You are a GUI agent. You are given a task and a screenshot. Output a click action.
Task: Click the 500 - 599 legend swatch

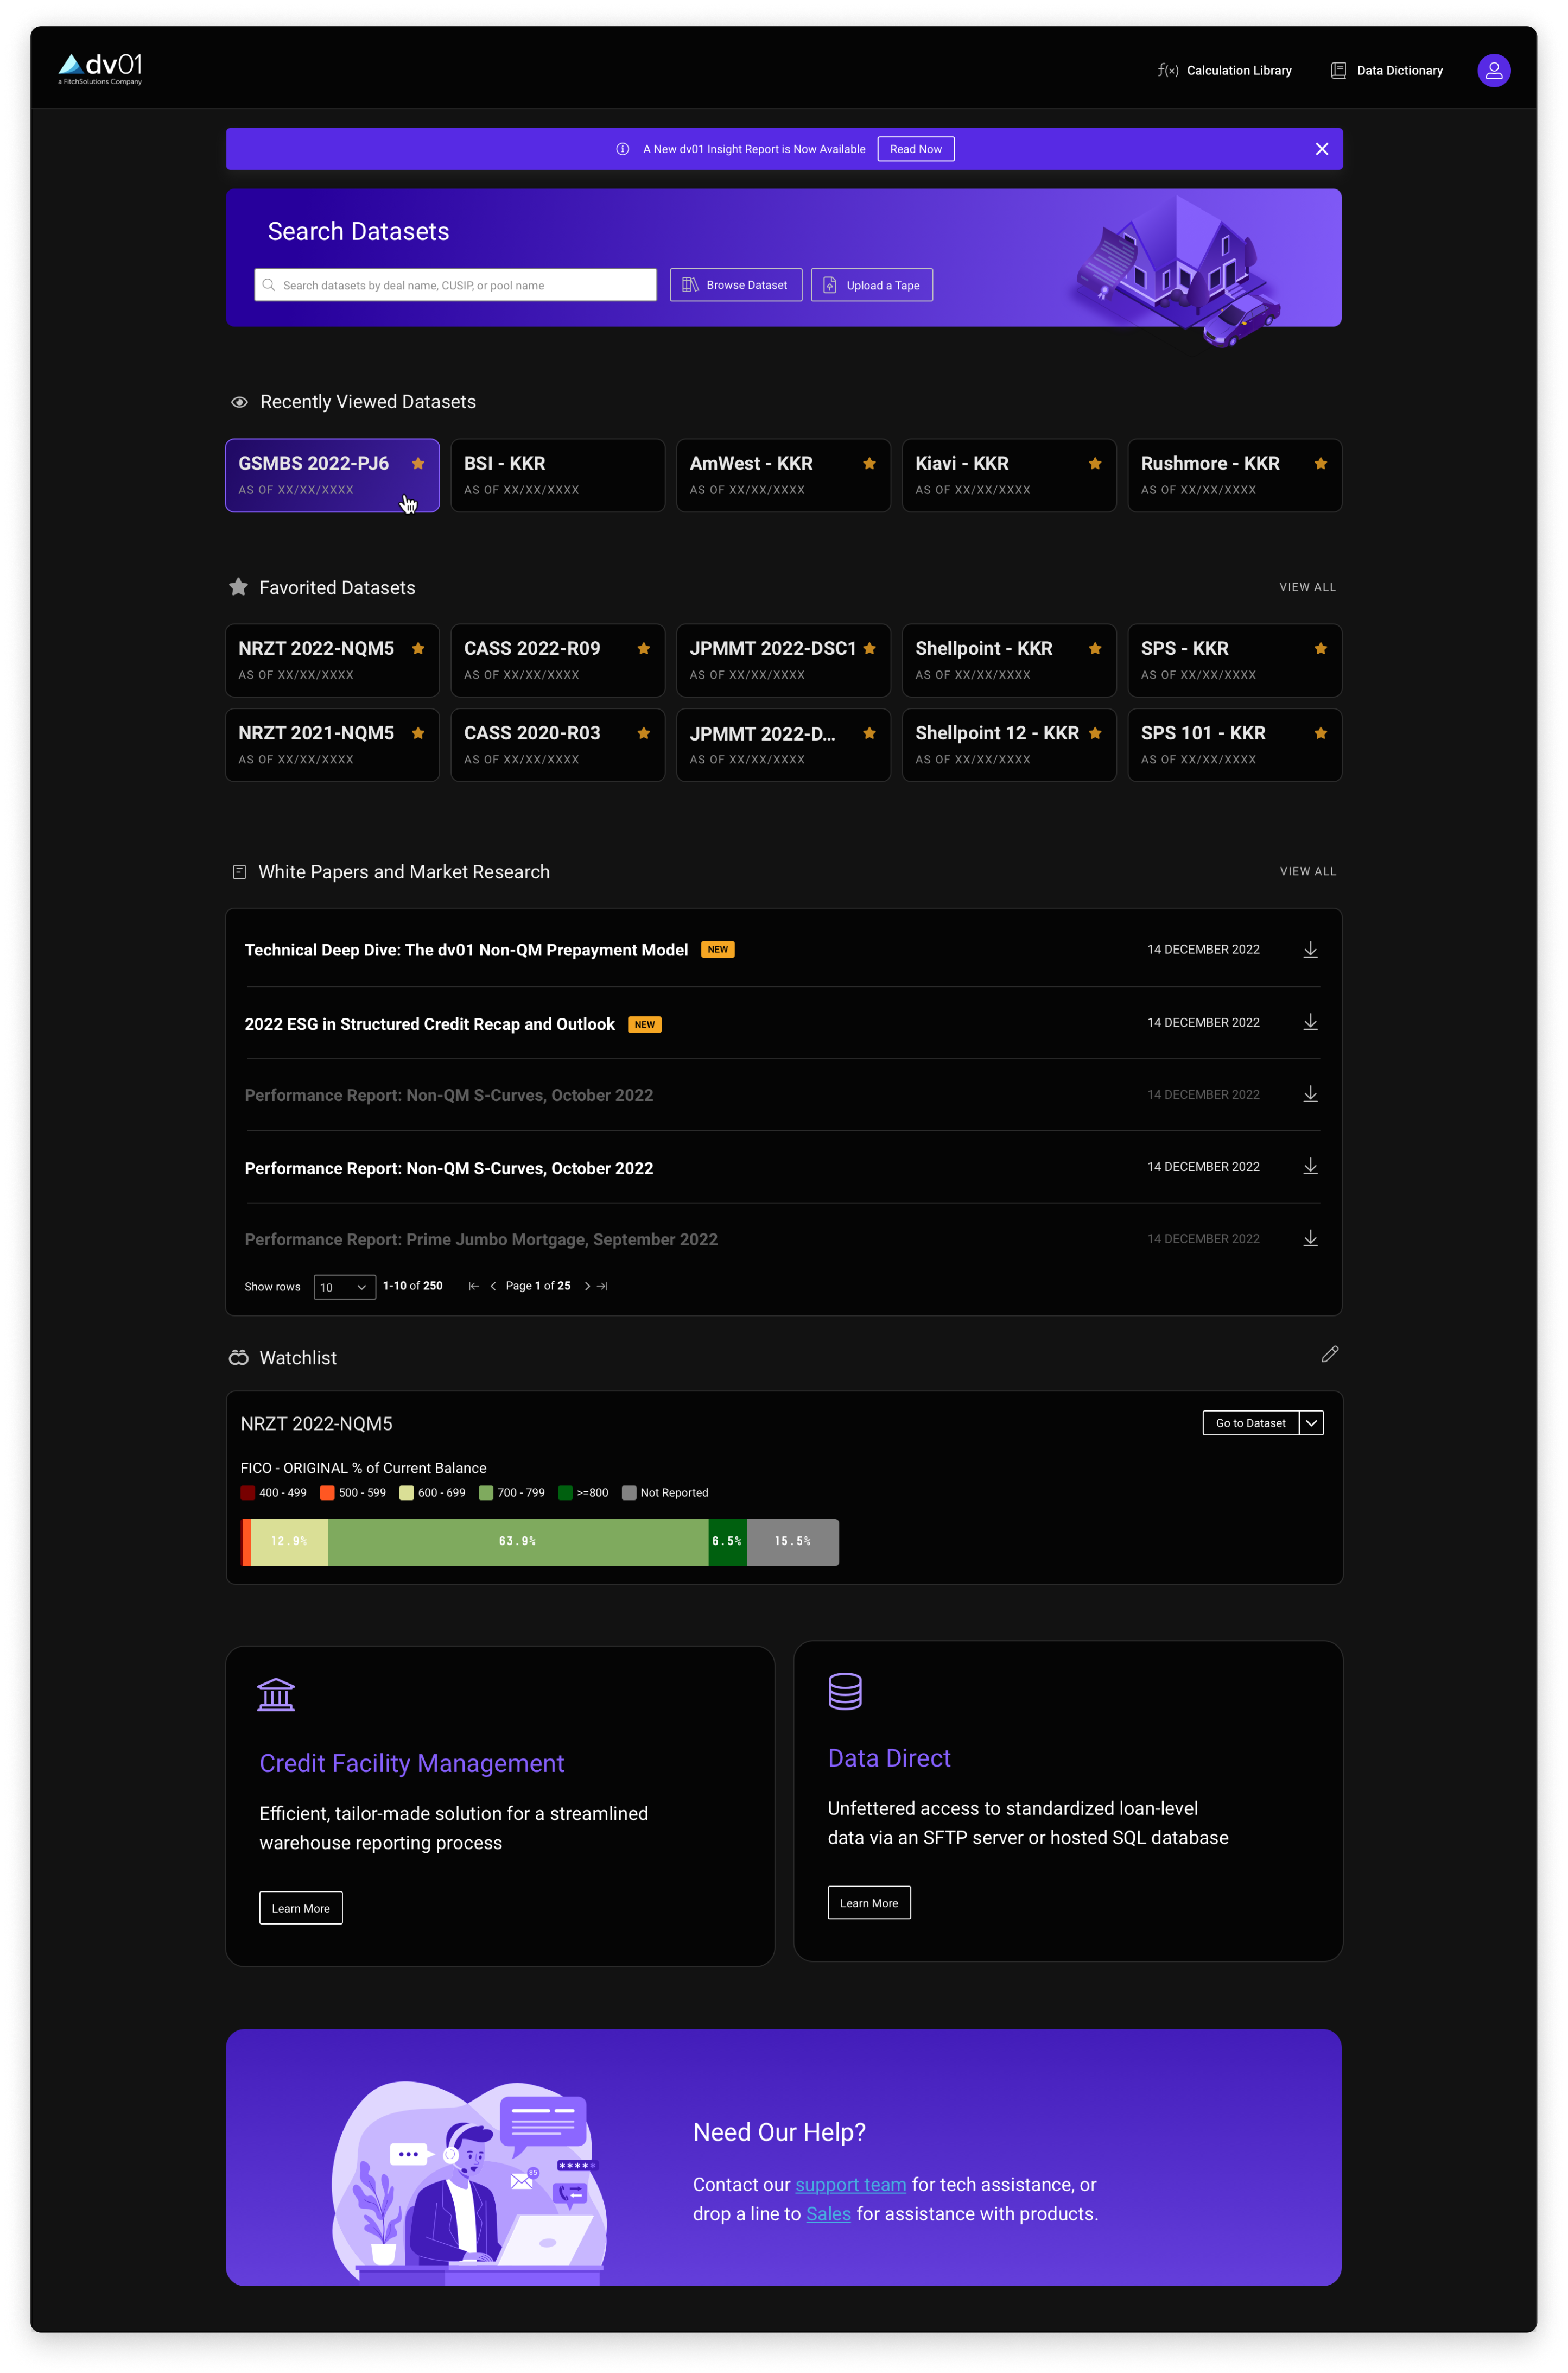point(327,1492)
